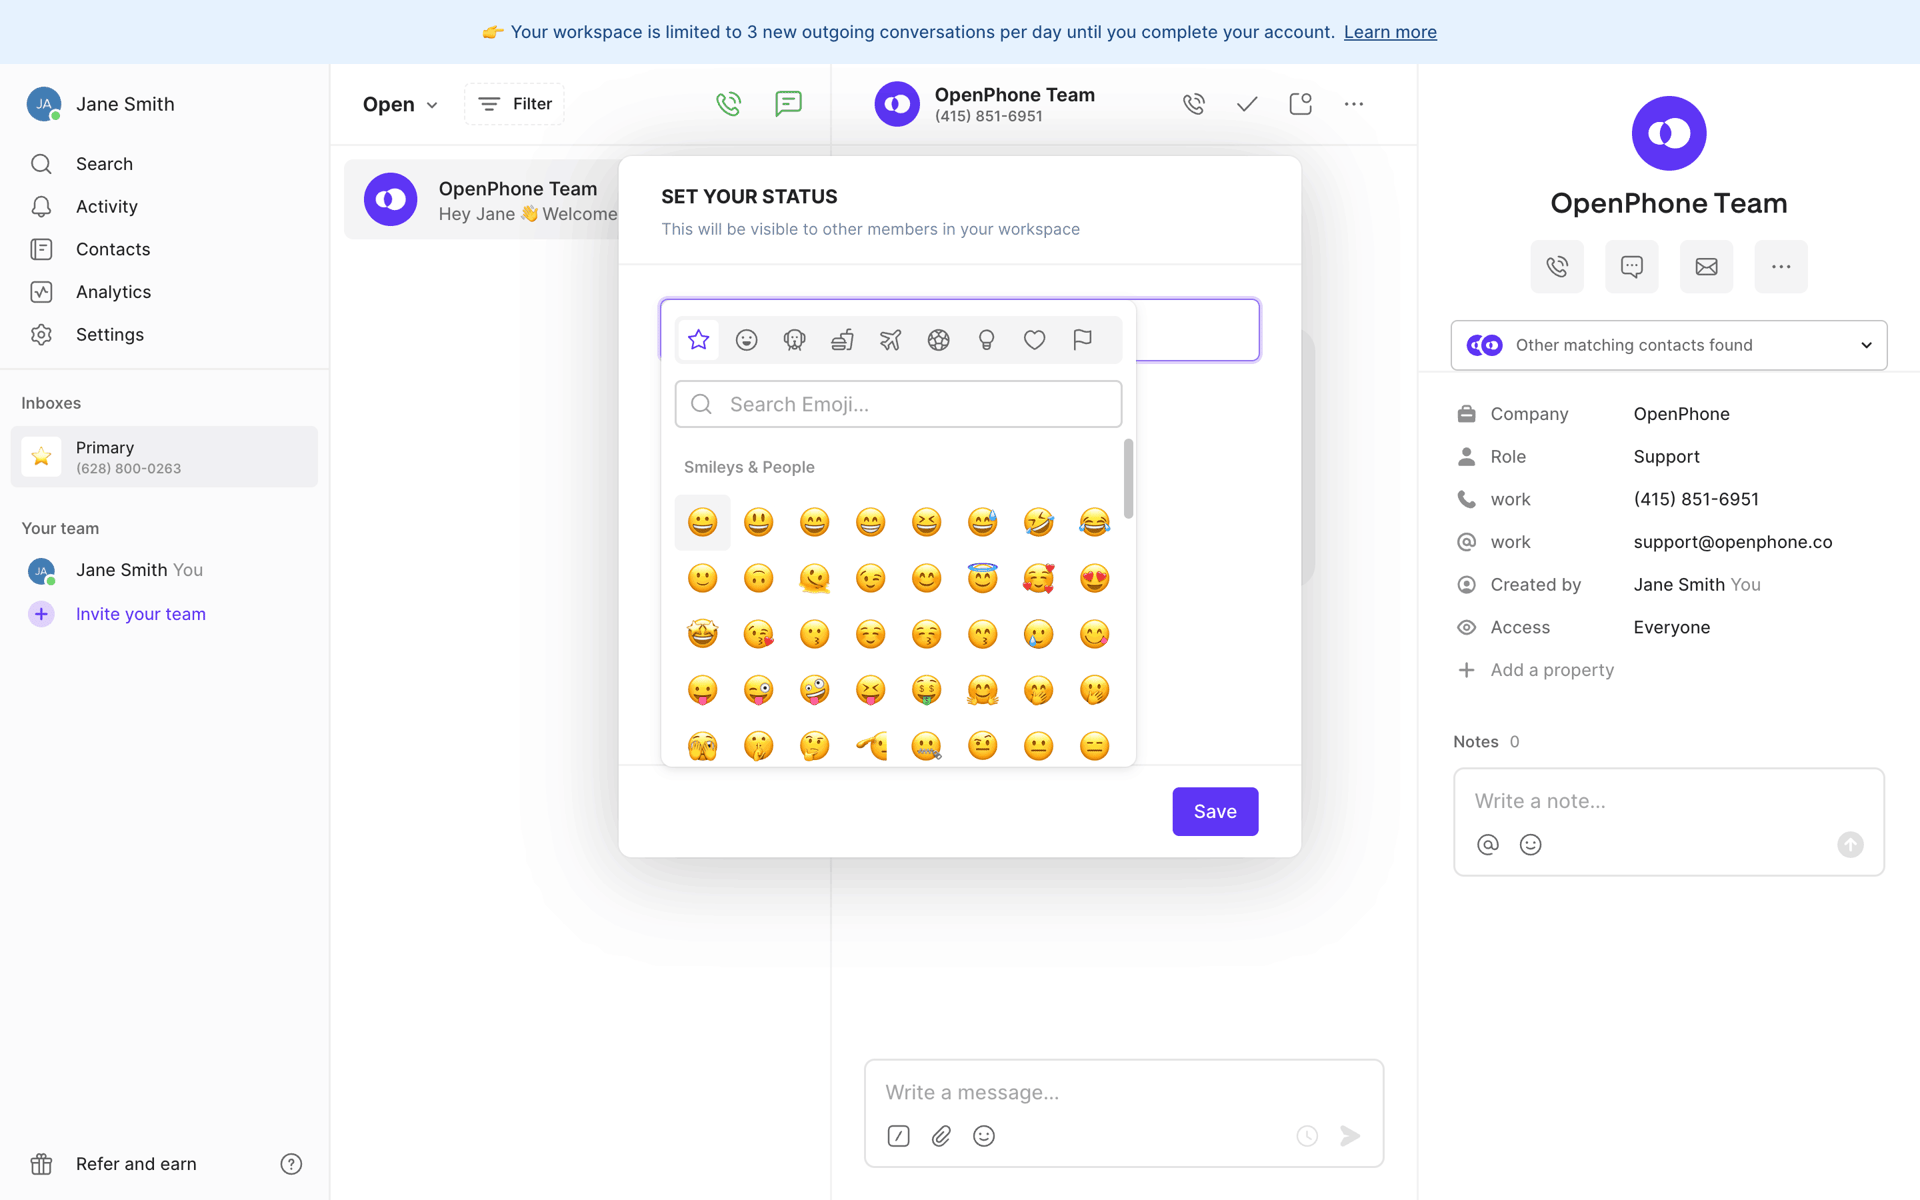Click the Write a note field
Screen dimensions: 1920x1200
(x=1668, y=801)
